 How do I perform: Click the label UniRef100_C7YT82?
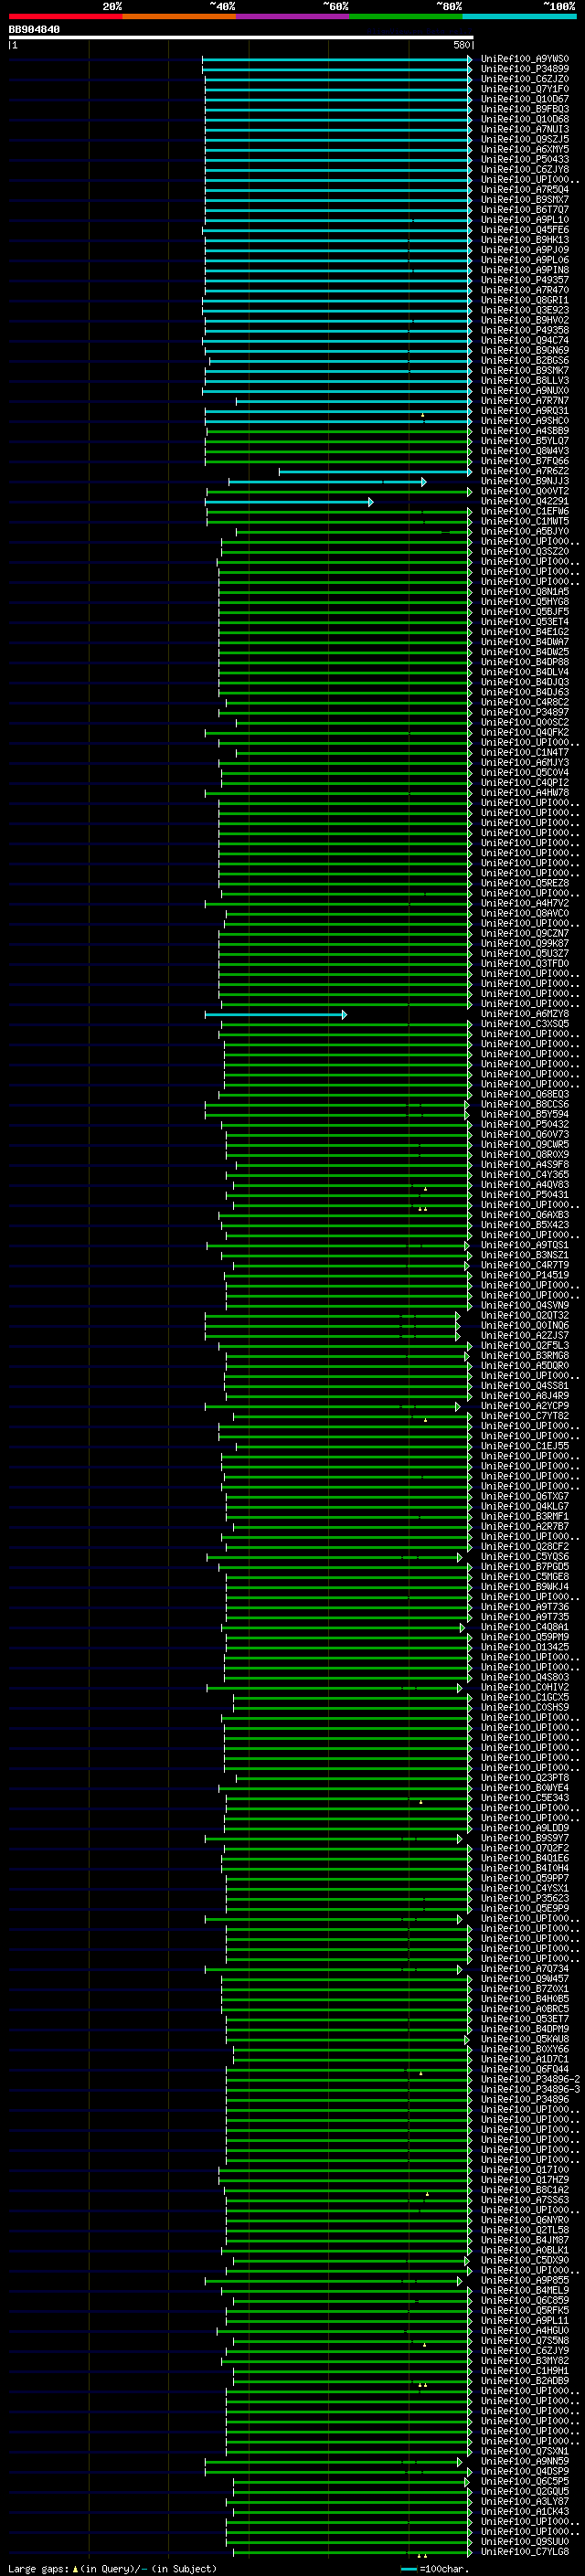tap(525, 1417)
